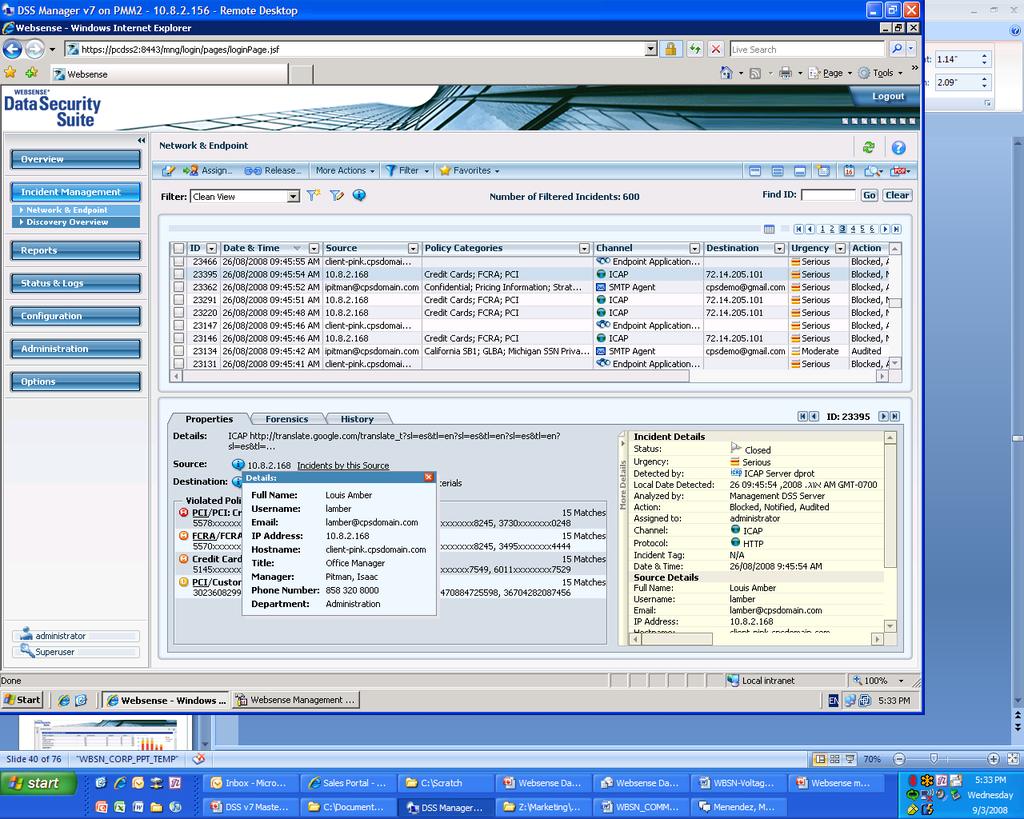Click the blue help question-mark icon
The width and height of the screenshot is (1024, 819).
pyautogui.click(x=899, y=148)
